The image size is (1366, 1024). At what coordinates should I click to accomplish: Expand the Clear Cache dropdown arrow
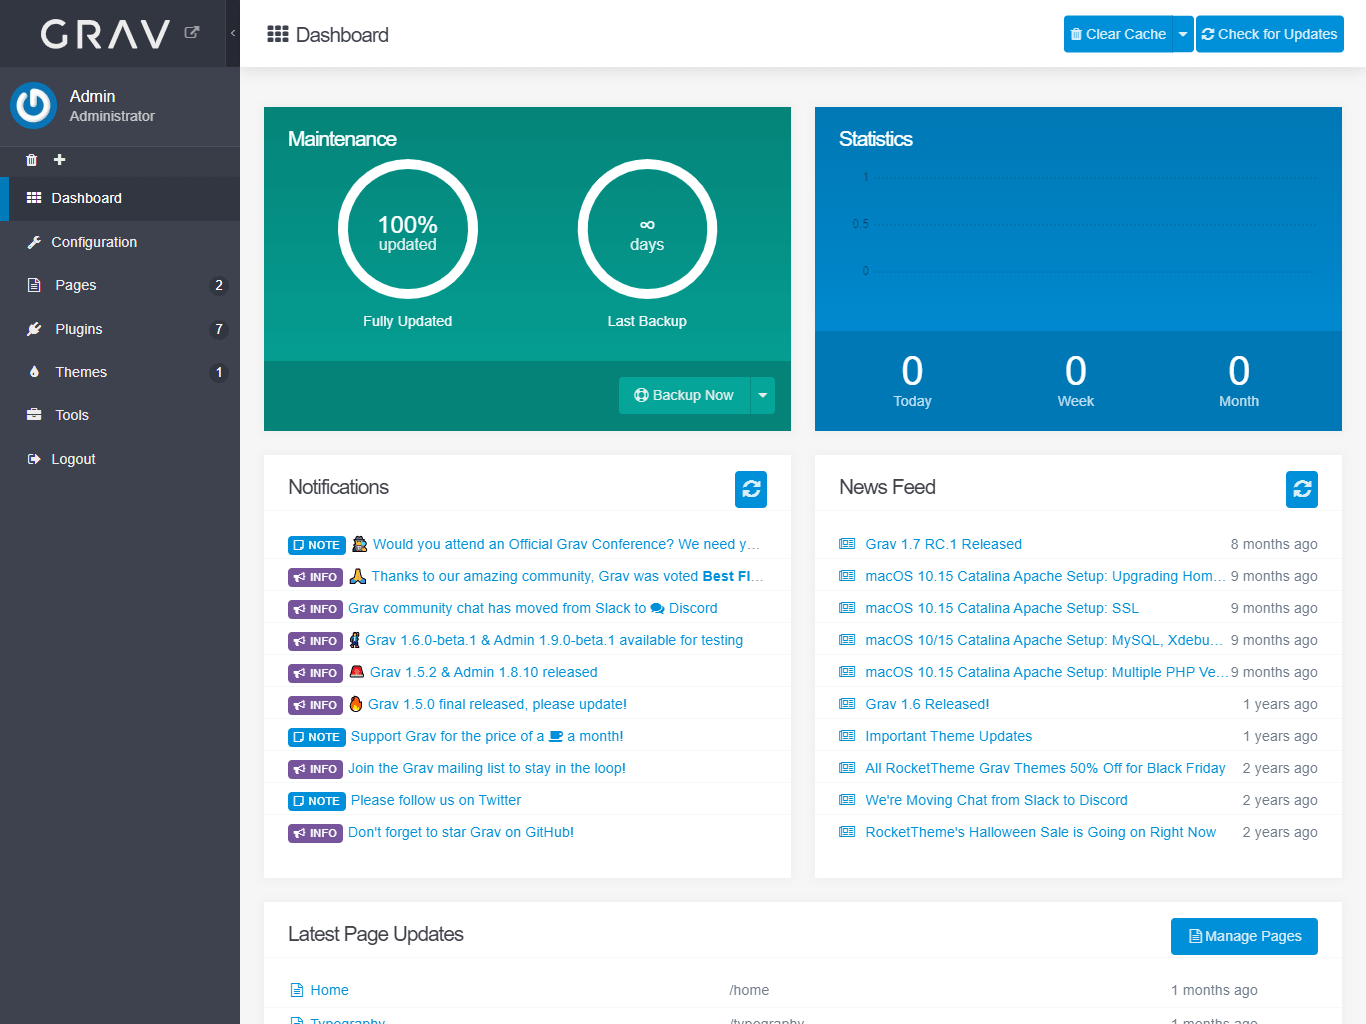tap(1183, 34)
